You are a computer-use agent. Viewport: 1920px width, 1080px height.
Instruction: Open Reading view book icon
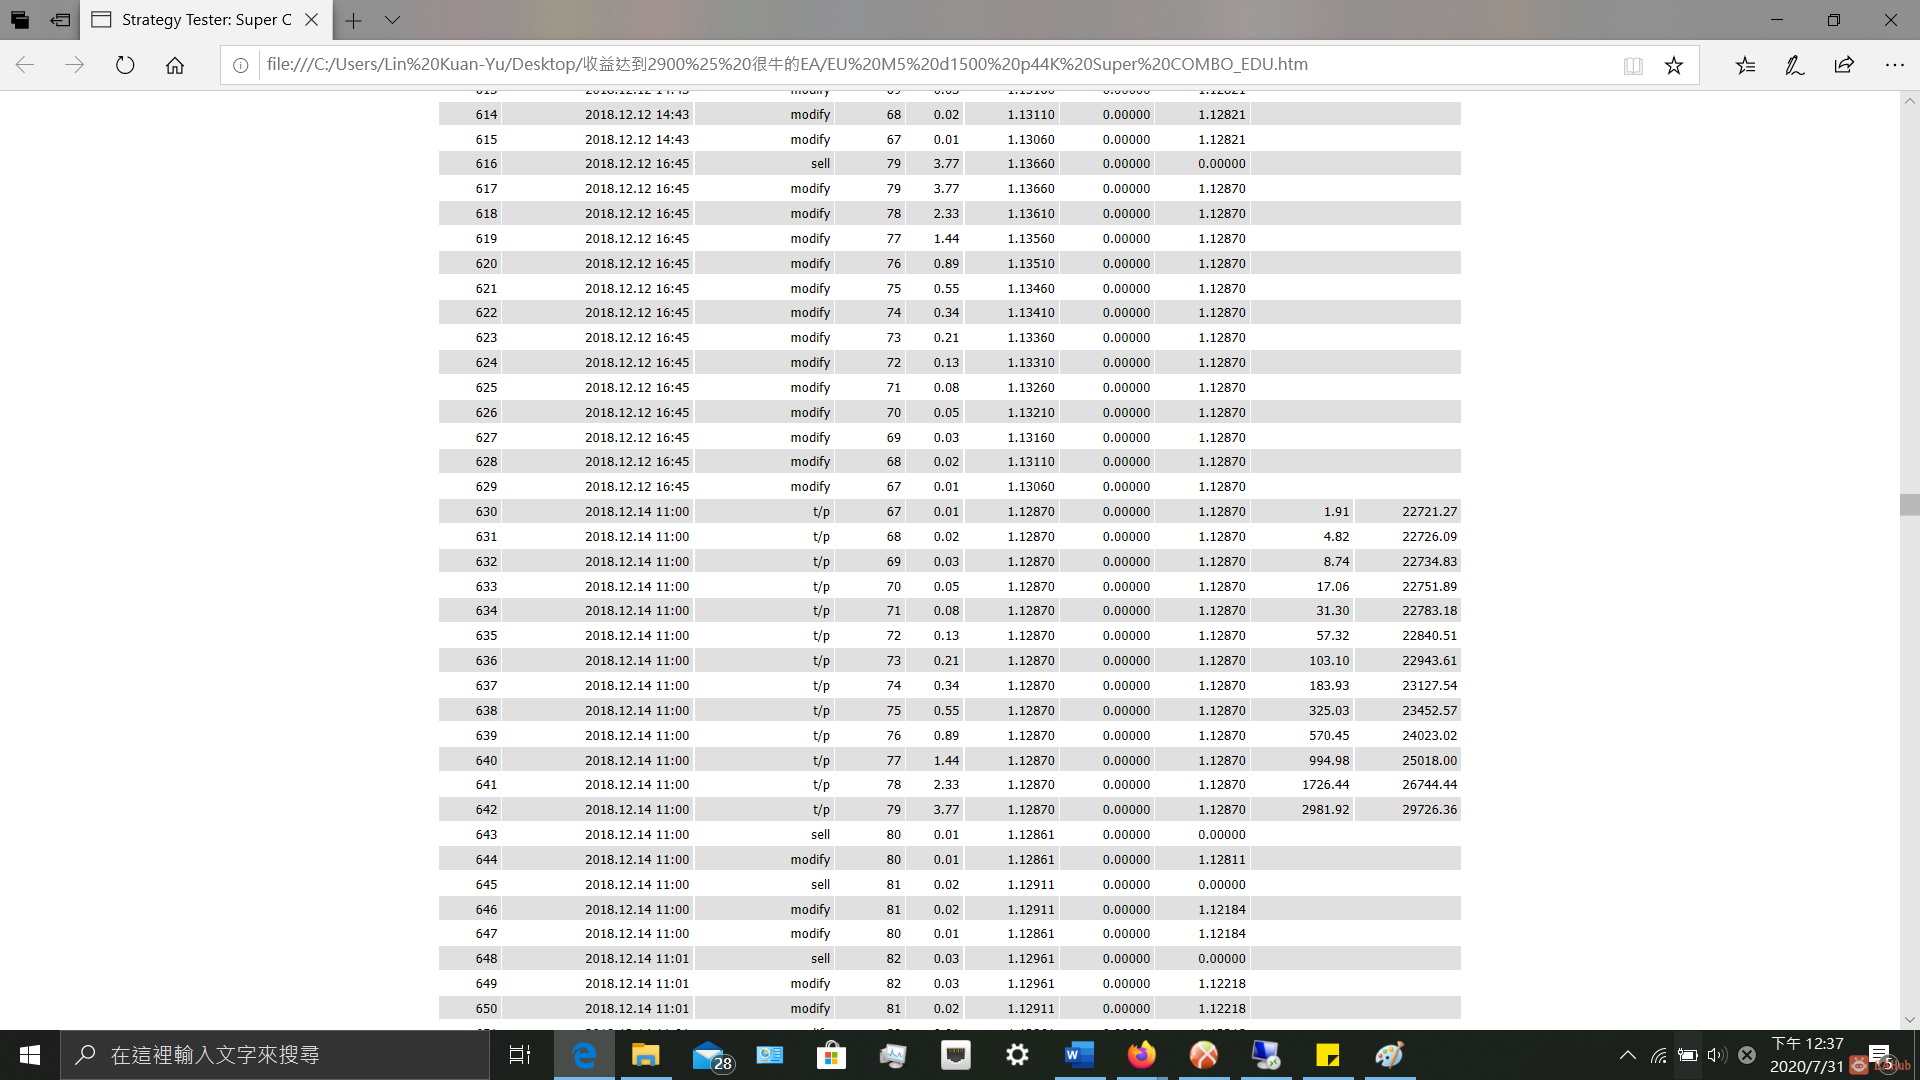pos(1633,65)
